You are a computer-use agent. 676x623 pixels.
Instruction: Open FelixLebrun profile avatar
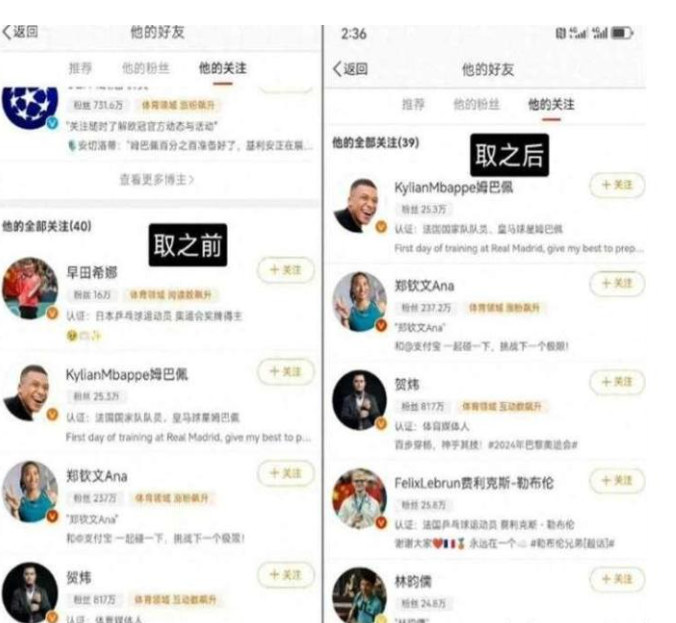(360, 498)
